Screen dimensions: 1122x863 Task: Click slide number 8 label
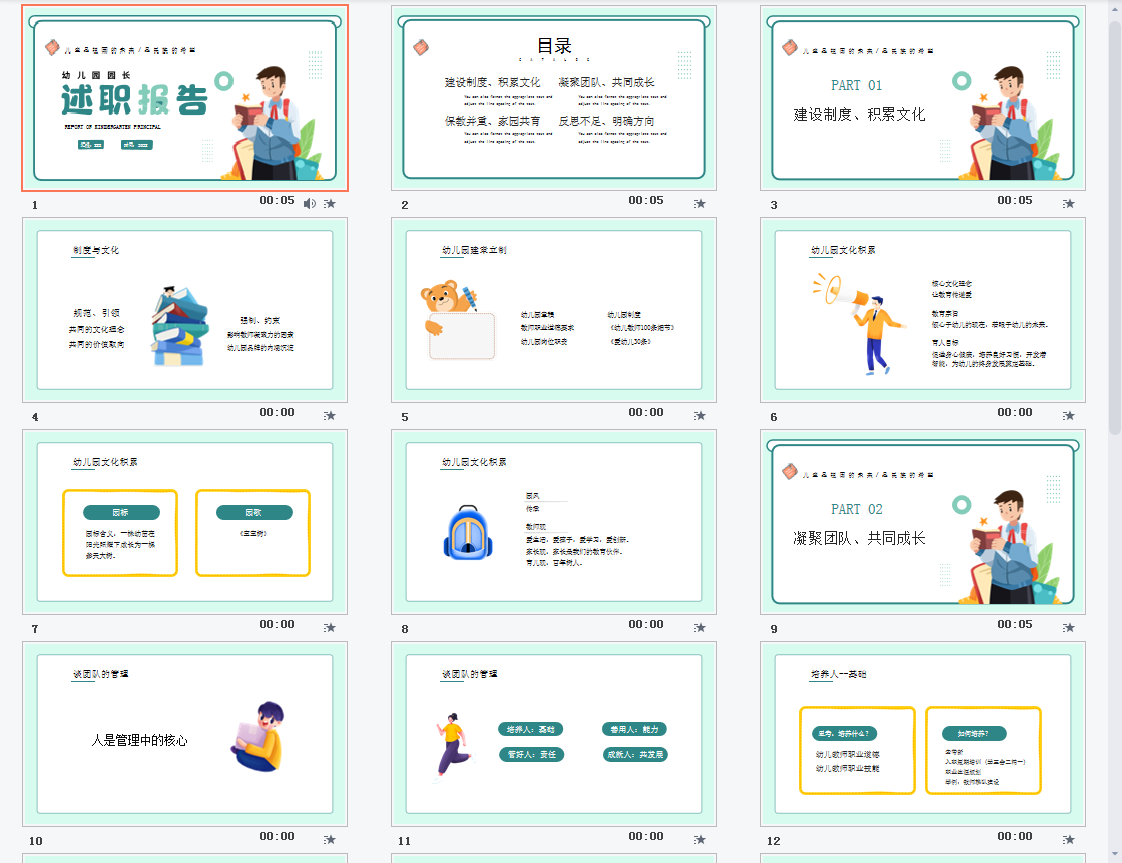pos(404,628)
